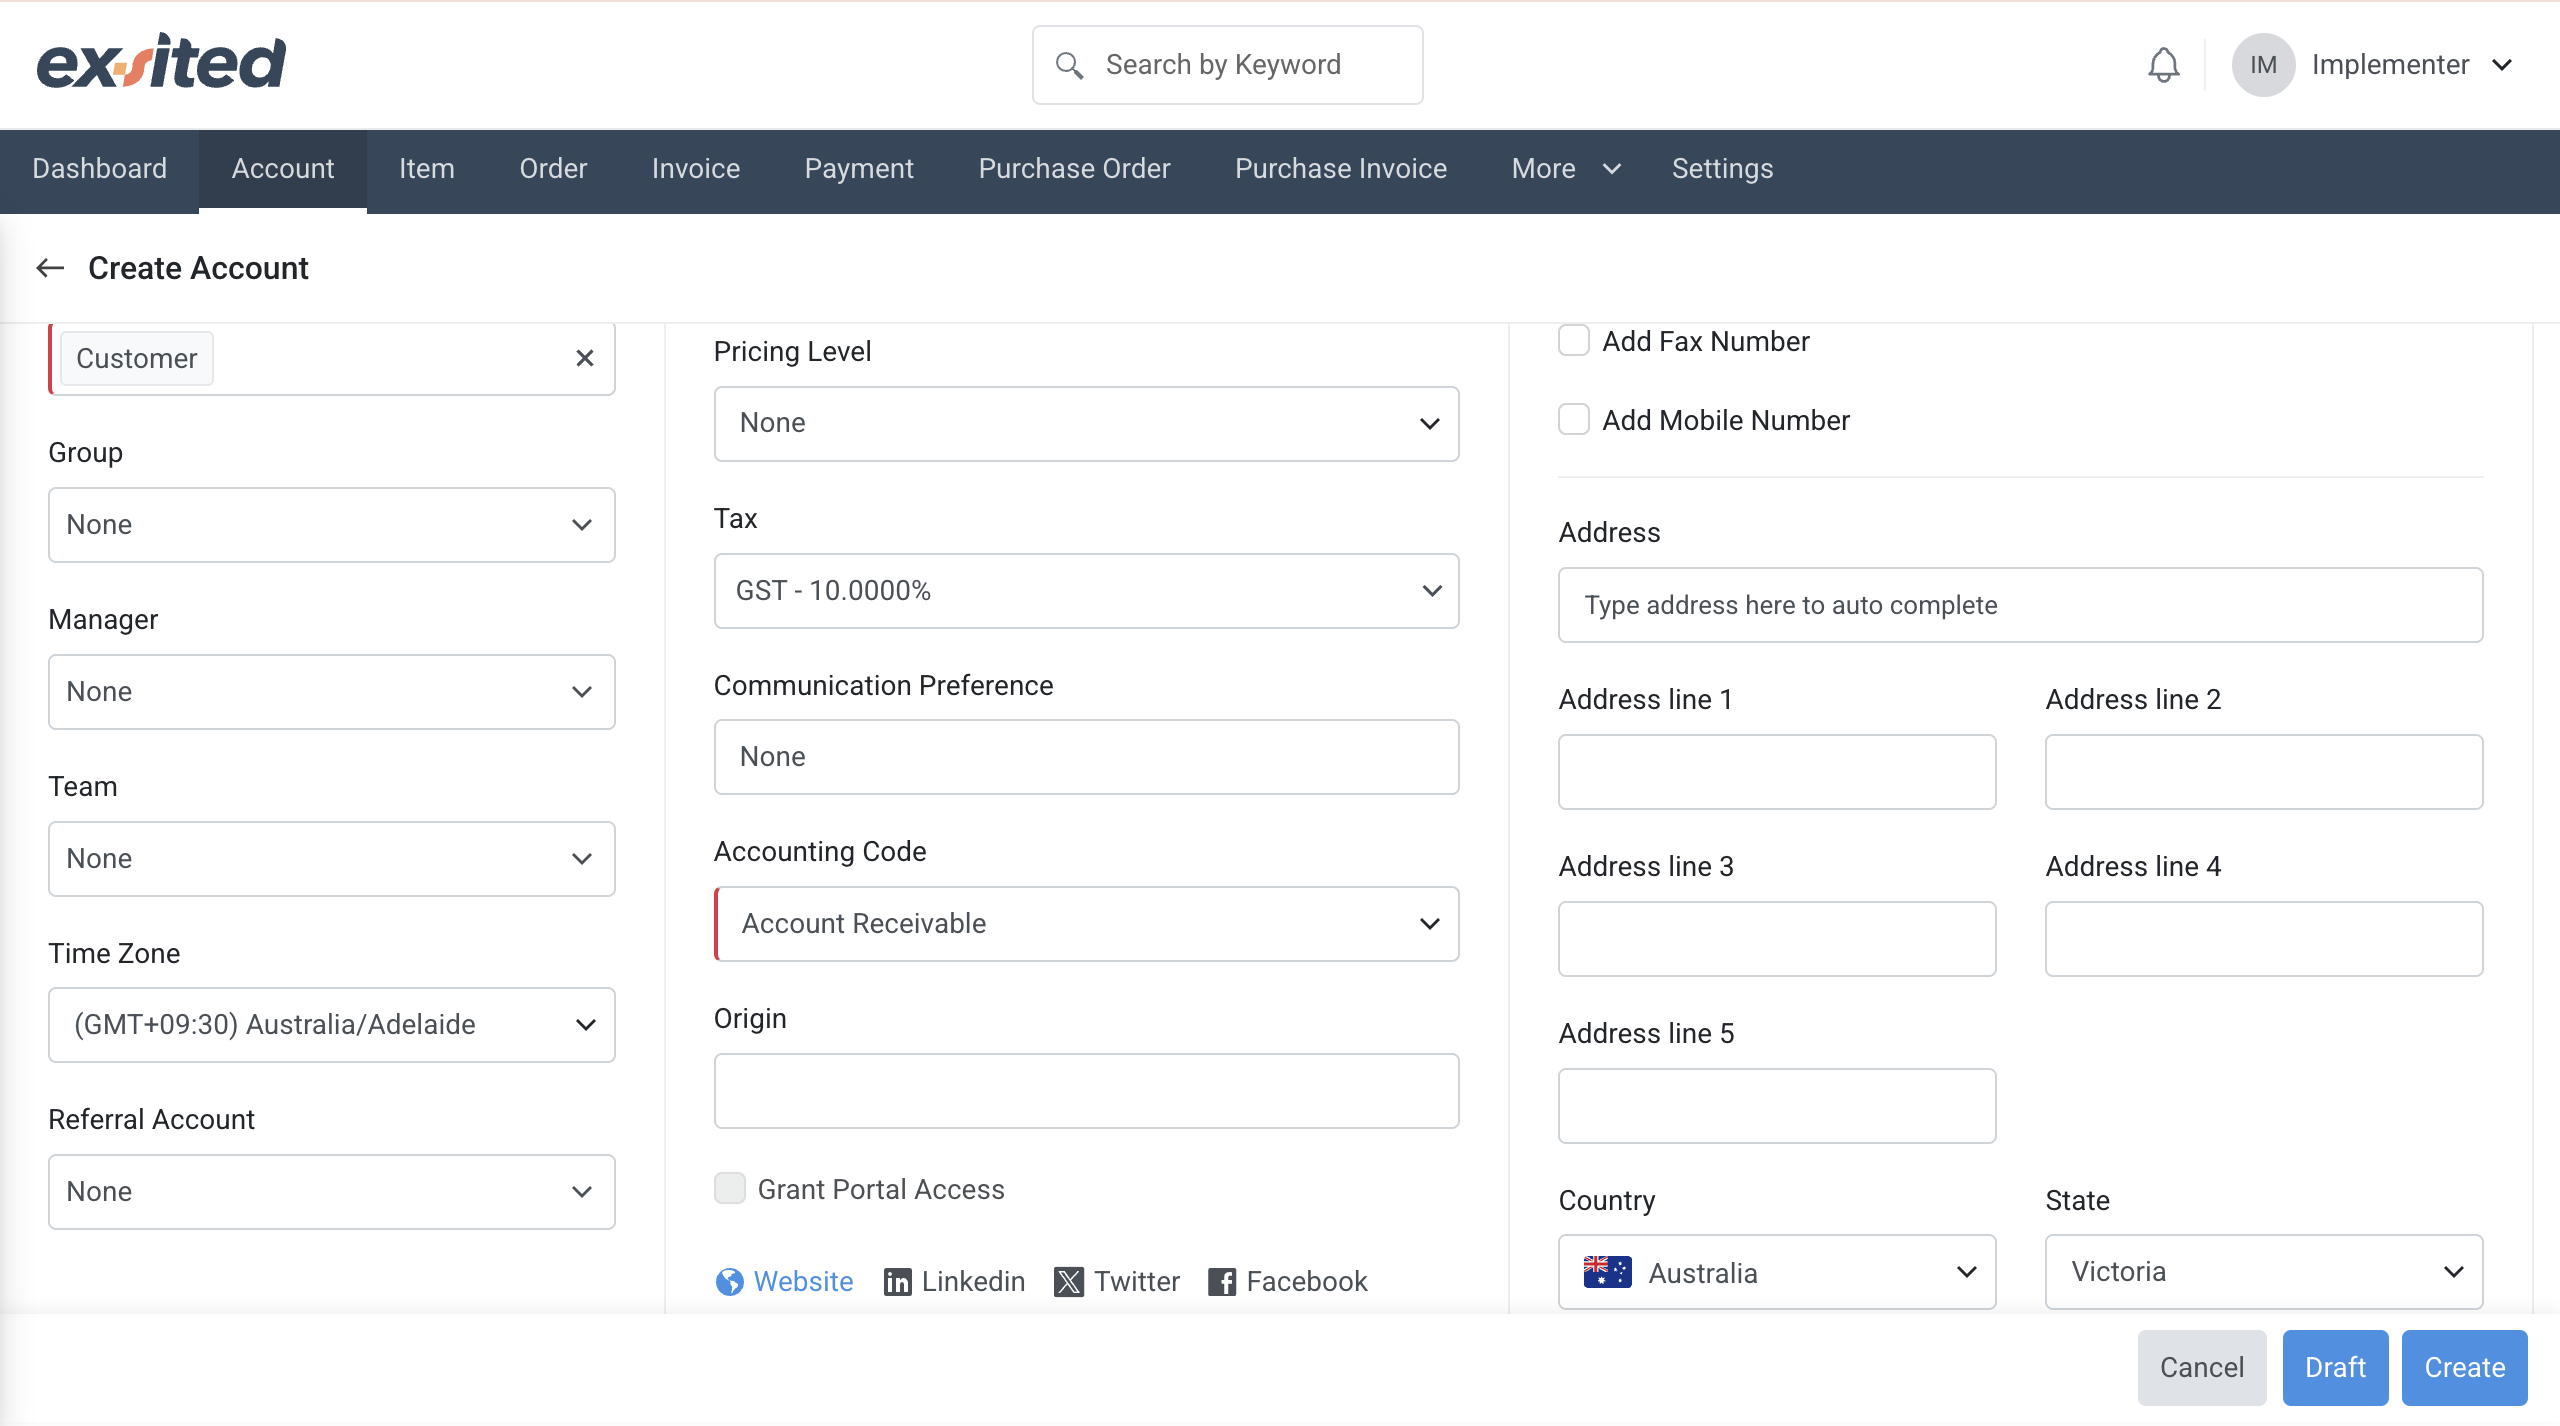Open the Pricing Level dropdown
The width and height of the screenshot is (2560, 1426).
tap(1087, 424)
